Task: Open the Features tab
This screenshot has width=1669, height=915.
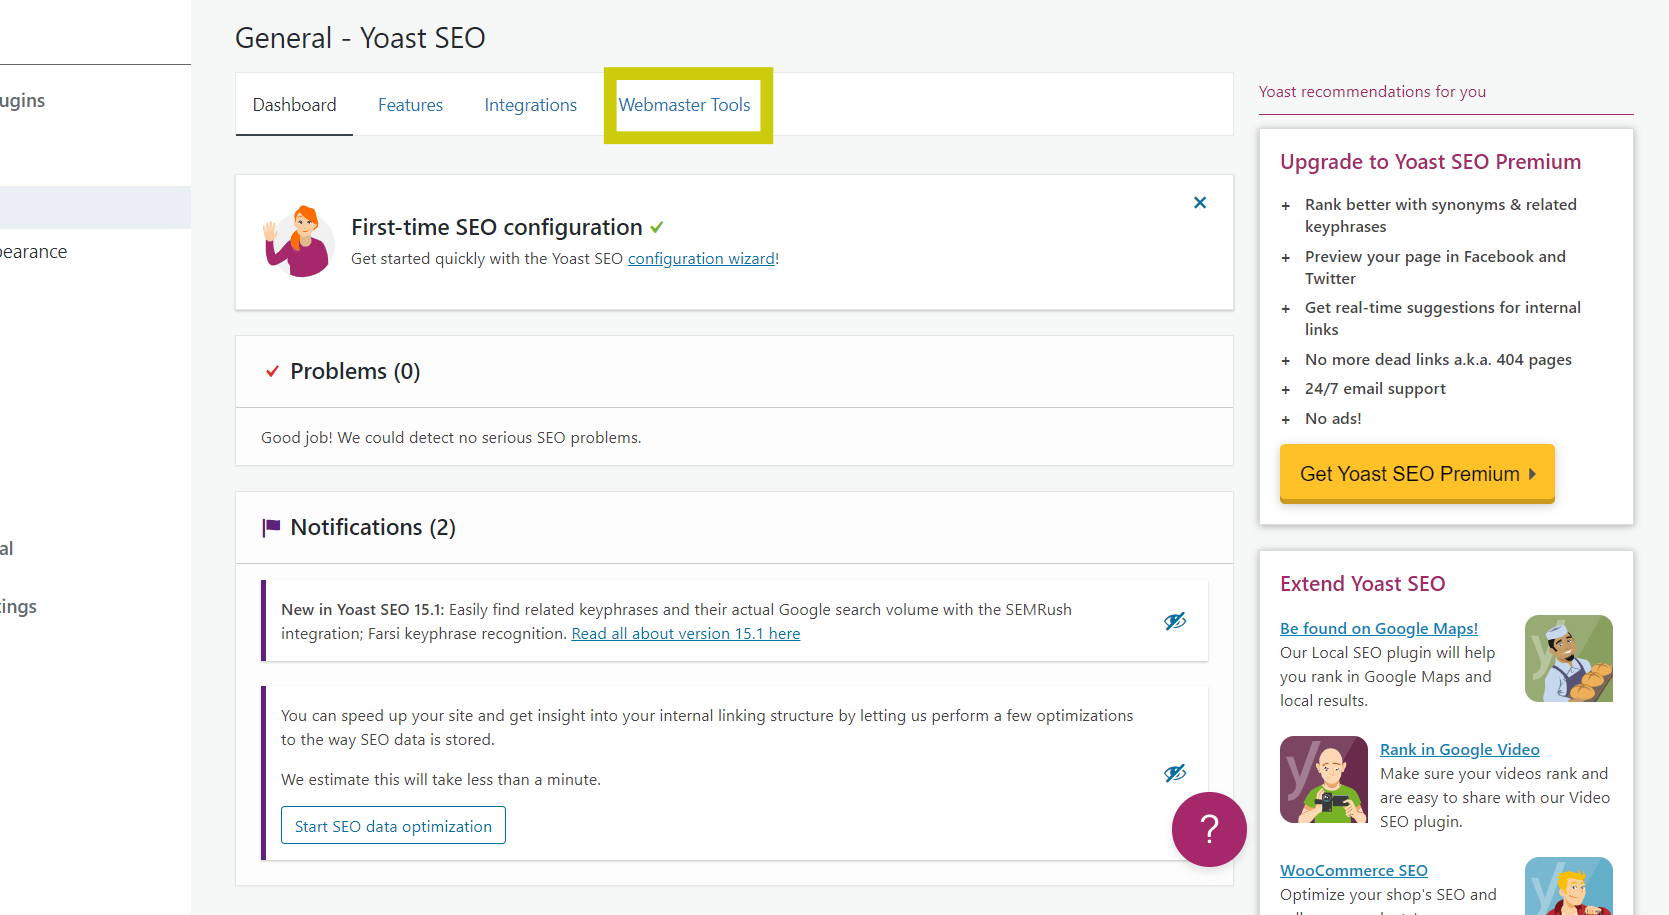Action: tap(410, 105)
